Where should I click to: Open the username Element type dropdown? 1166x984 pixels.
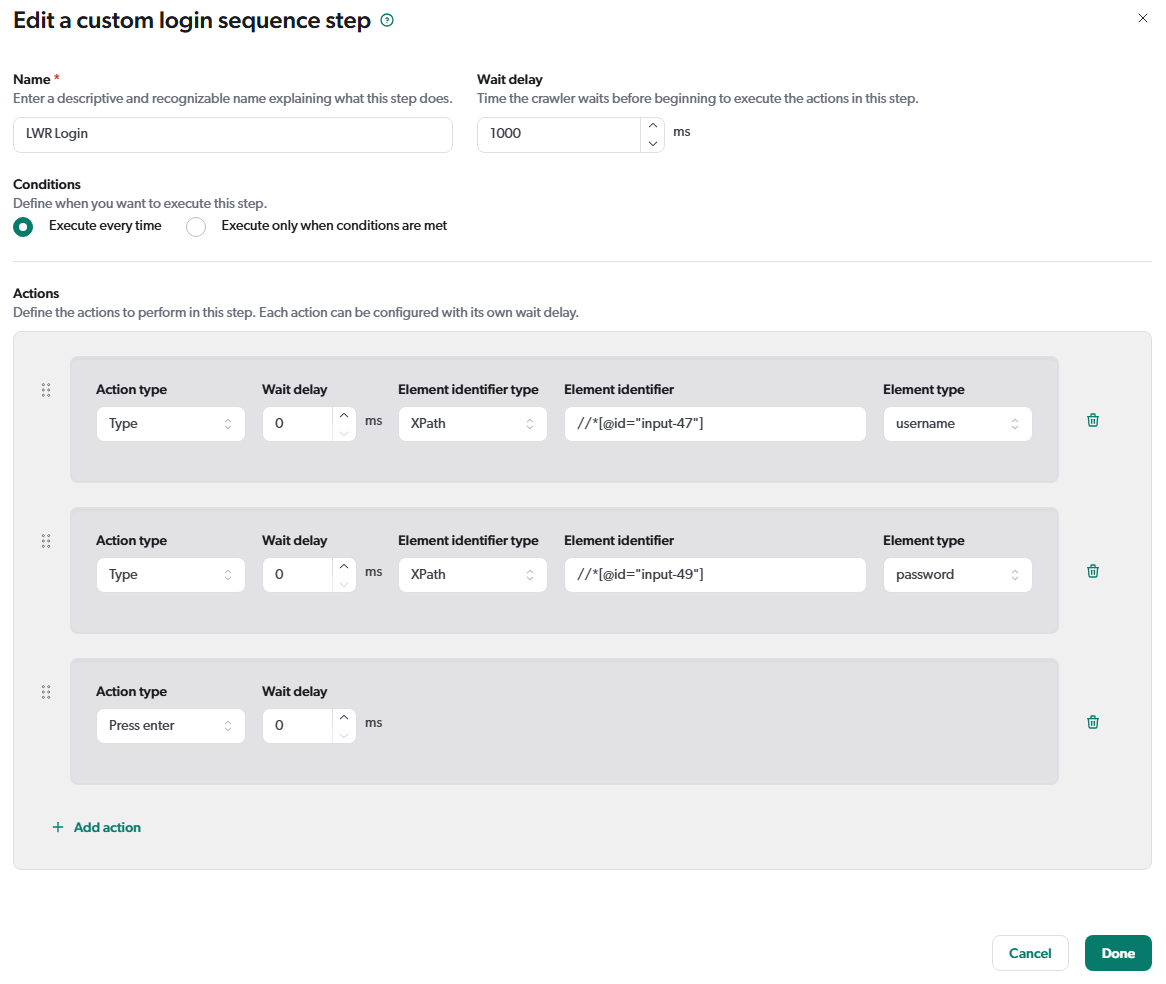click(x=957, y=423)
